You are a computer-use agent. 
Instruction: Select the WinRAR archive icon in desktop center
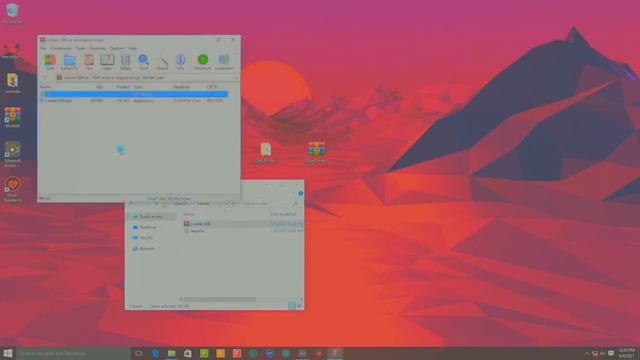pyautogui.click(x=316, y=152)
